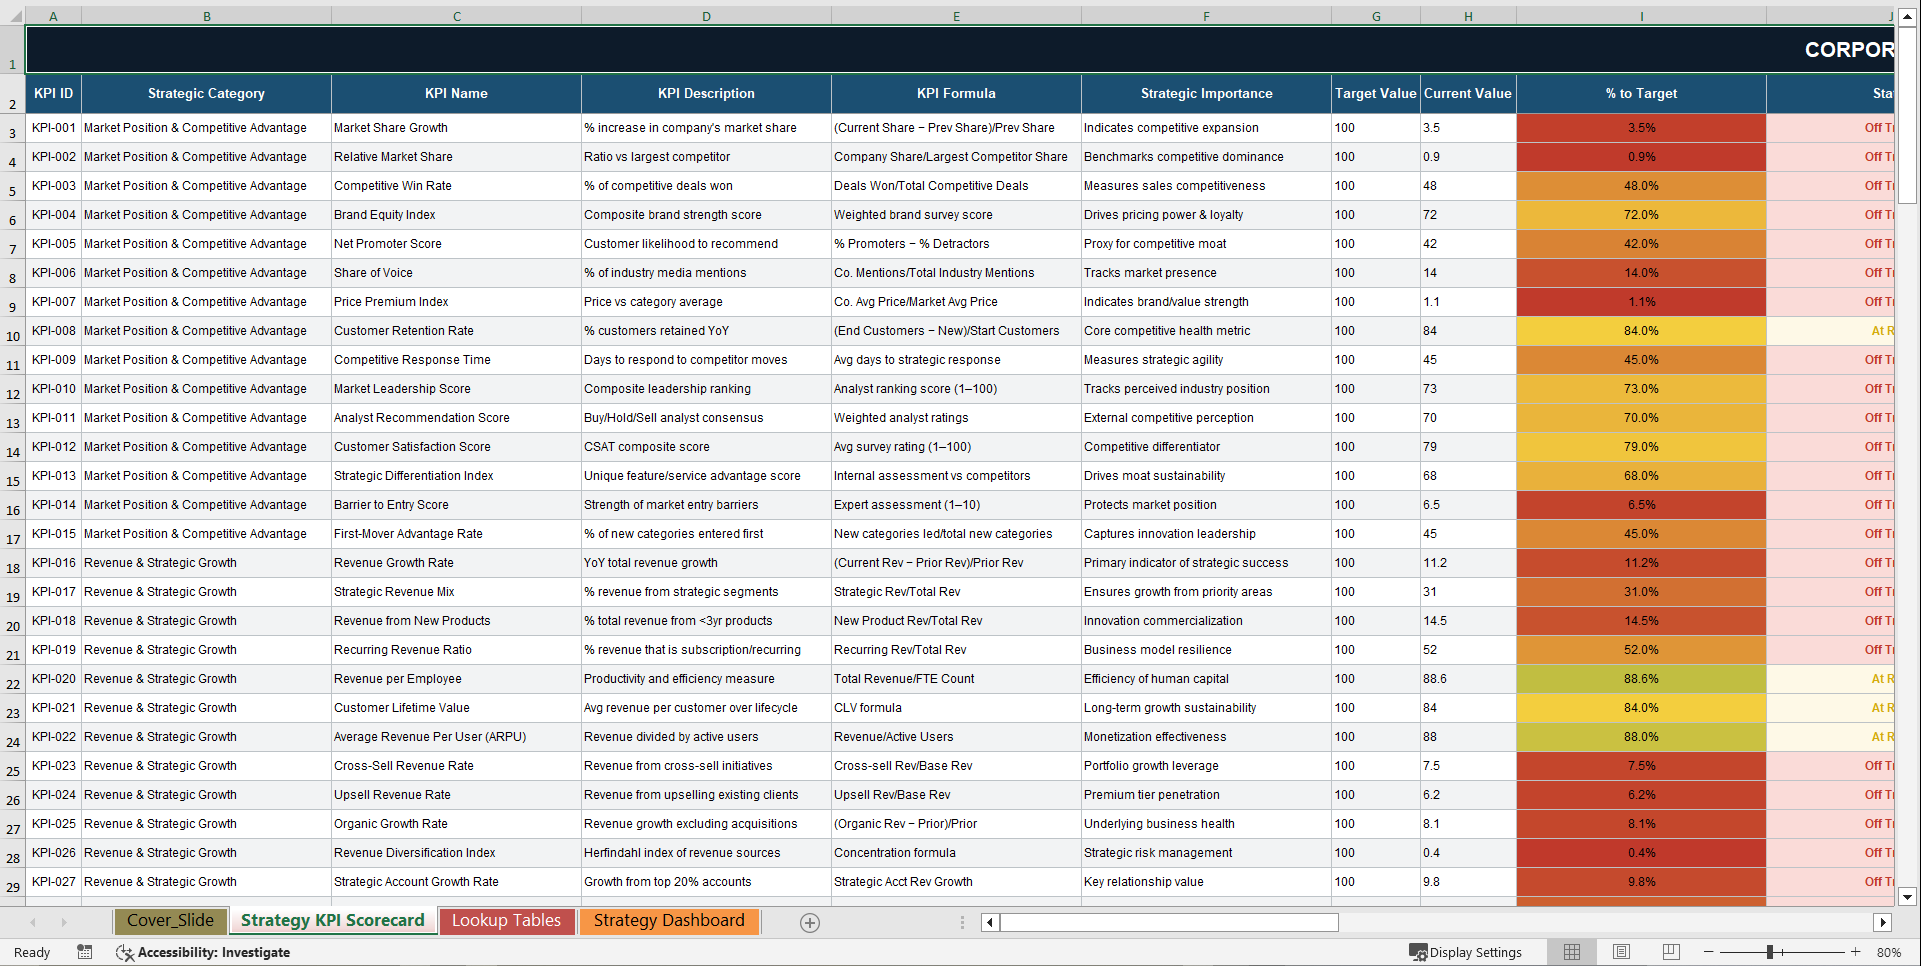Viewport: 1921px width, 966px height.
Task: Switch to Normal view icon in status bar
Action: pos(1572,952)
